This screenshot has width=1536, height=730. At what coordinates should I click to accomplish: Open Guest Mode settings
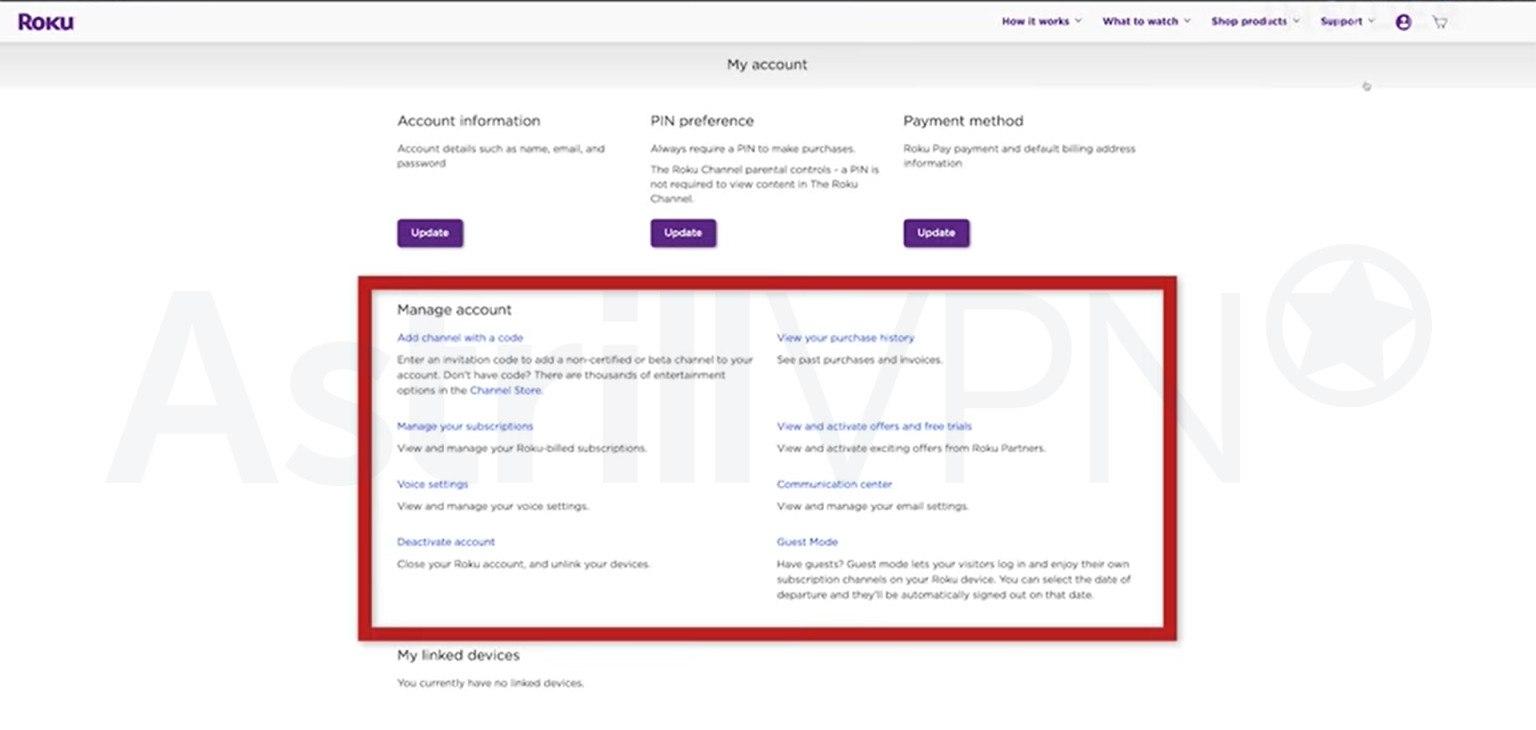pyautogui.click(x=807, y=542)
